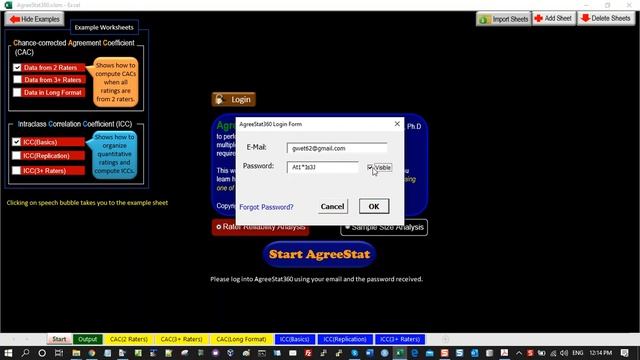Click the Excel icon in the taskbar
Viewport: 640px width, 360px height.
(x=399, y=353)
